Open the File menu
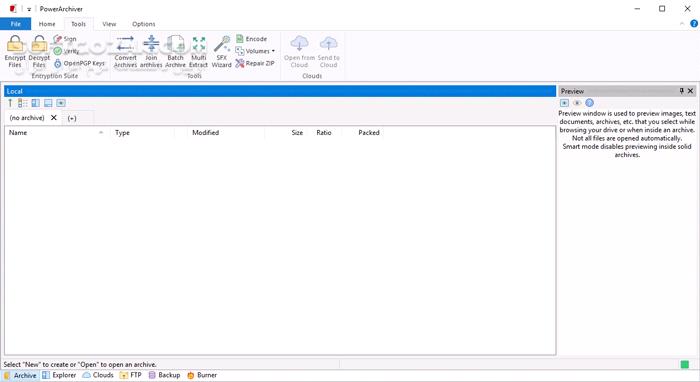 pyautogui.click(x=16, y=24)
